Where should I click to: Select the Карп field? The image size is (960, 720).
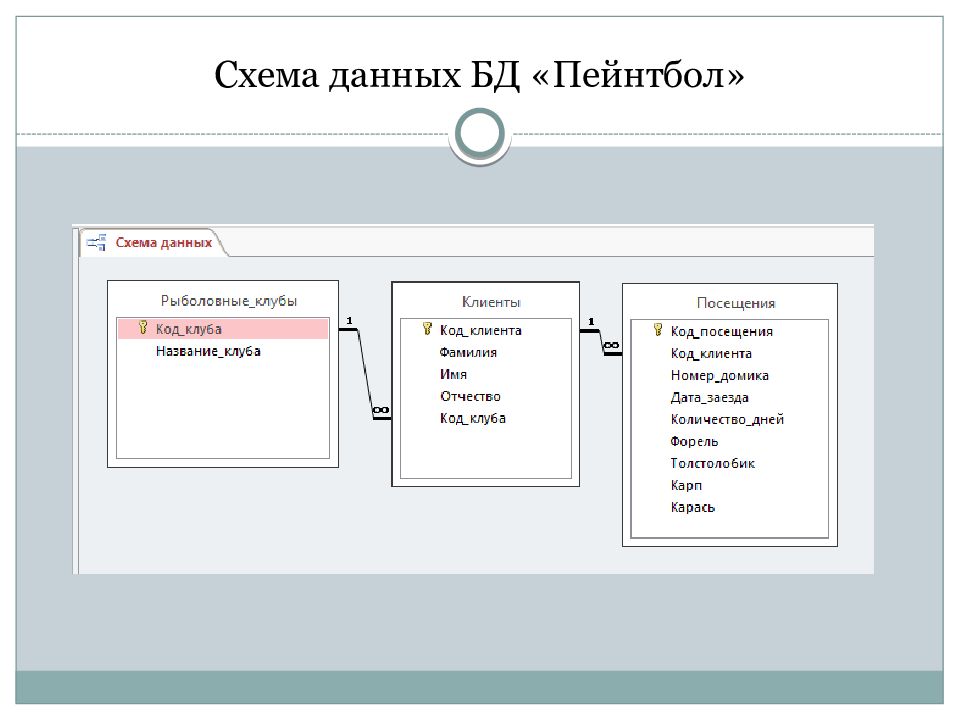coord(686,486)
